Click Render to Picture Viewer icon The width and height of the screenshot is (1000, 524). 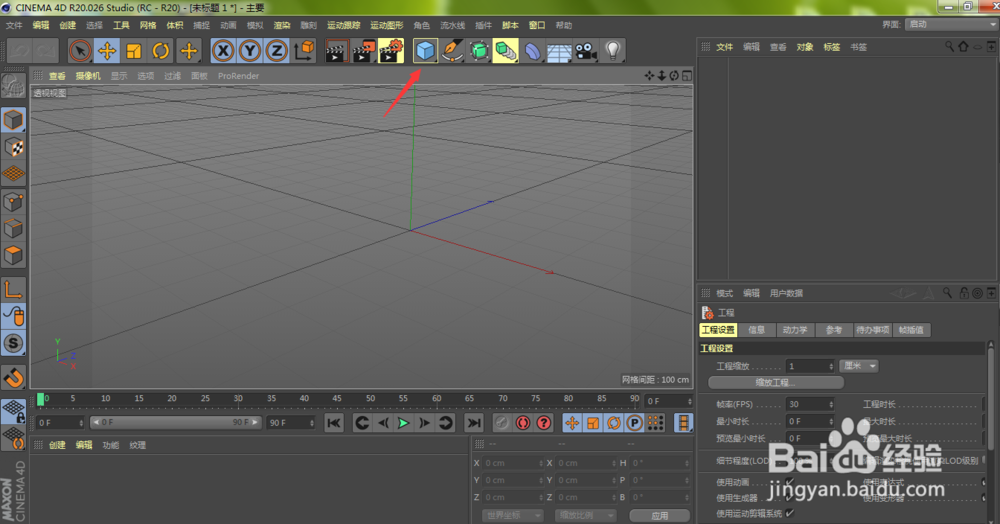click(364, 50)
